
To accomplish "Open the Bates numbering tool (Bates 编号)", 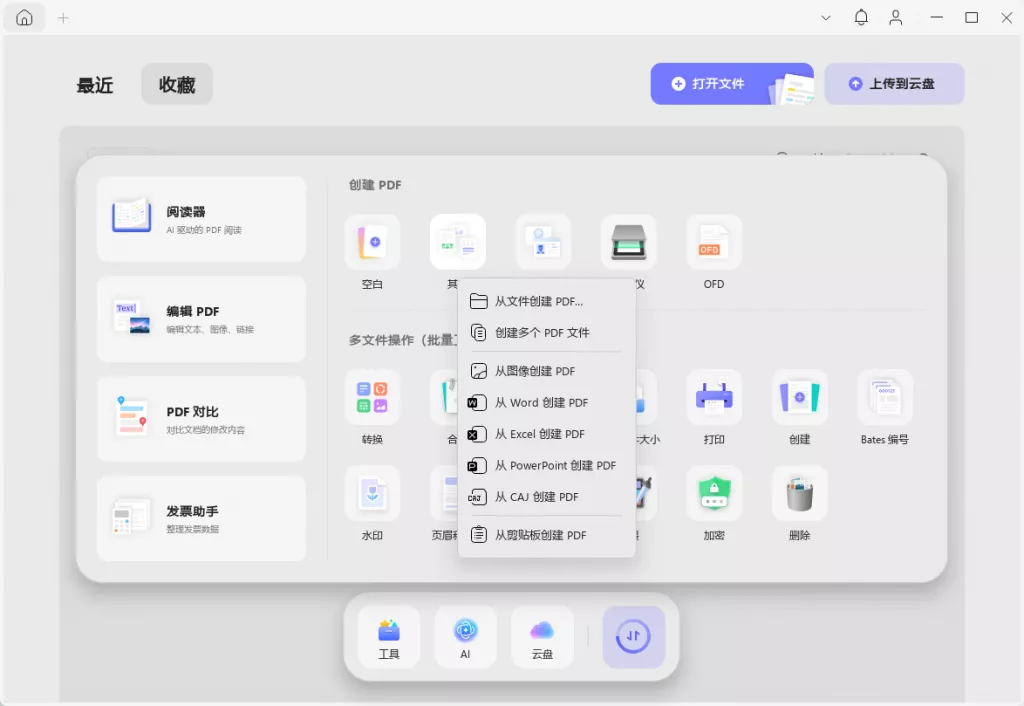I will pyautogui.click(x=884, y=397).
